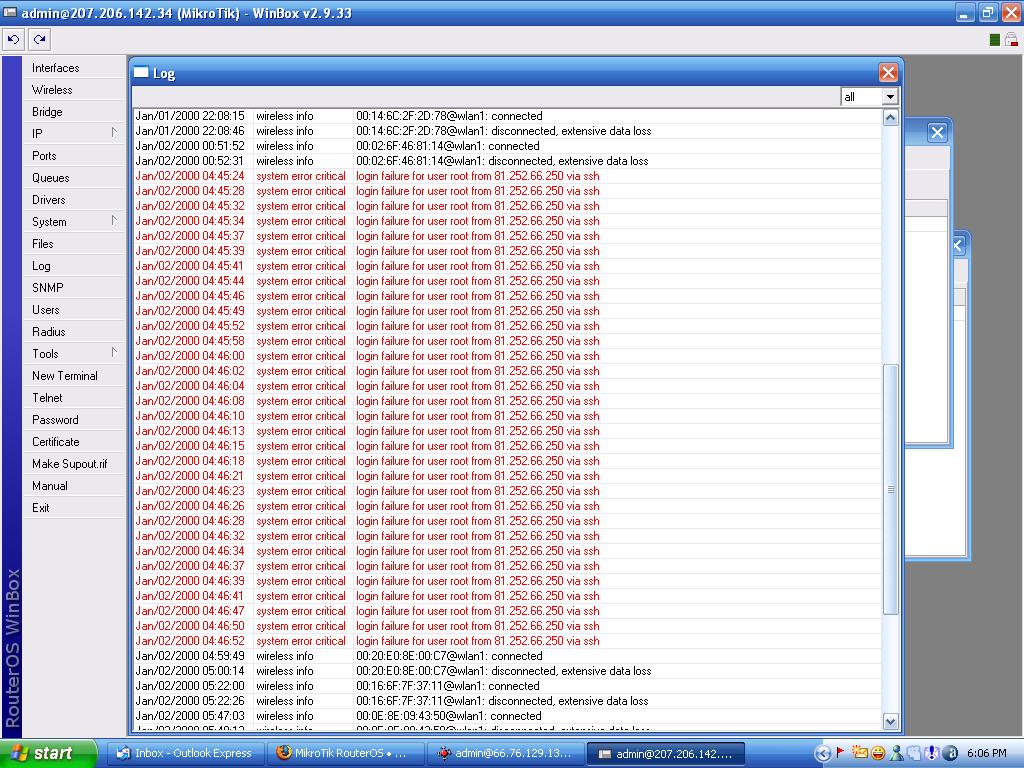Open the Yahoo Messenger smiley tray icon
Screen dimensions: 1024x768
pos(878,753)
